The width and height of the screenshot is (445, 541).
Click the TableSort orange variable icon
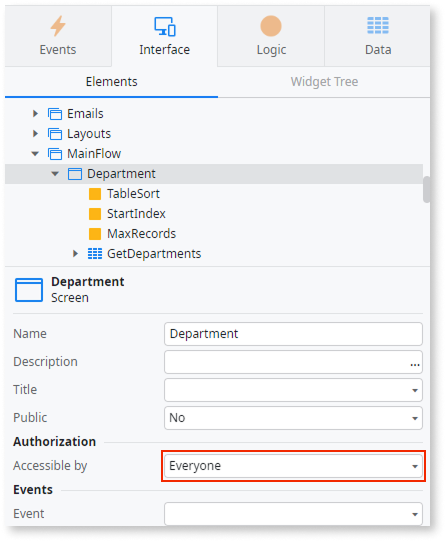(95, 194)
